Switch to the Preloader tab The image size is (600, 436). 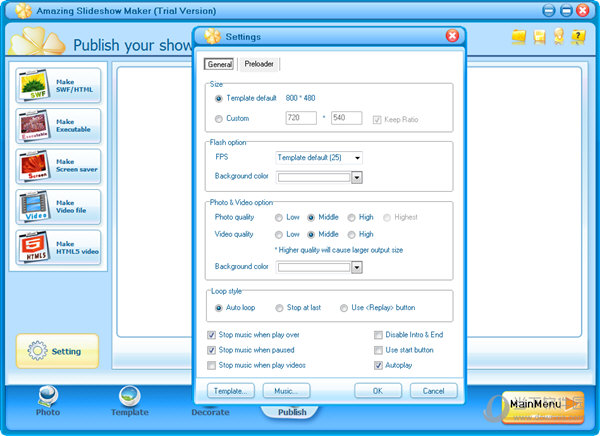(259, 64)
